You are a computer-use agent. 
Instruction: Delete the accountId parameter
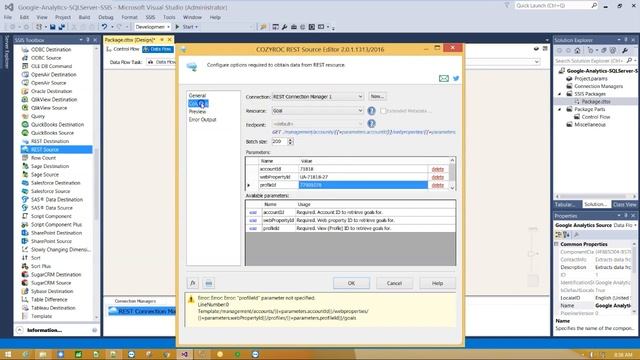click(x=438, y=169)
